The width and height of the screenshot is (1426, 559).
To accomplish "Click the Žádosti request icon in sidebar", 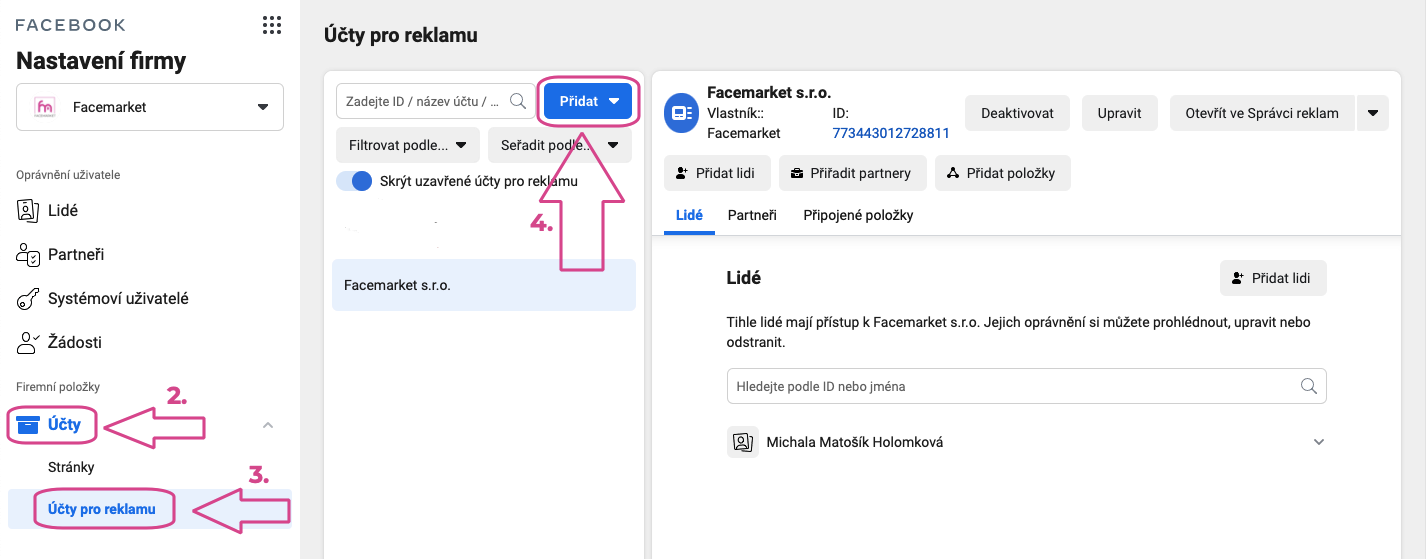I will pyautogui.click(x=28, y=343).
